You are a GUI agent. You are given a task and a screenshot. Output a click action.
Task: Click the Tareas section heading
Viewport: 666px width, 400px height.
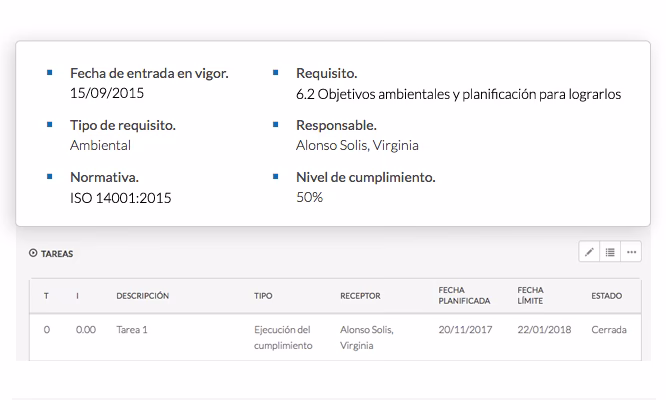pos(57,254)
